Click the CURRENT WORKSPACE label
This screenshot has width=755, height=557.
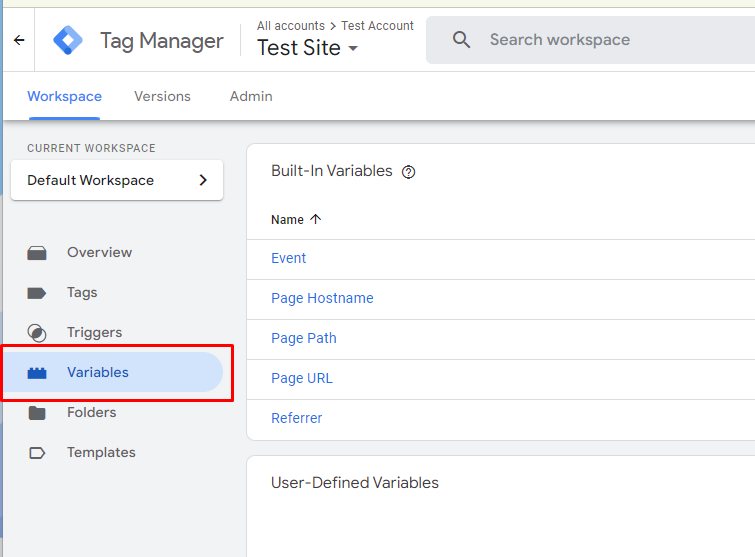point(91,148)
